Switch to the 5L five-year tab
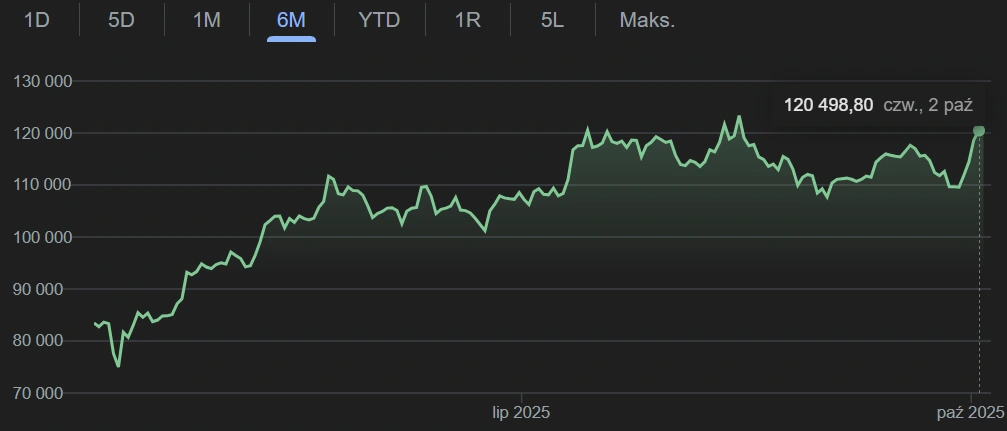Viewport: 1007px width, 431px height. (552, 20)
